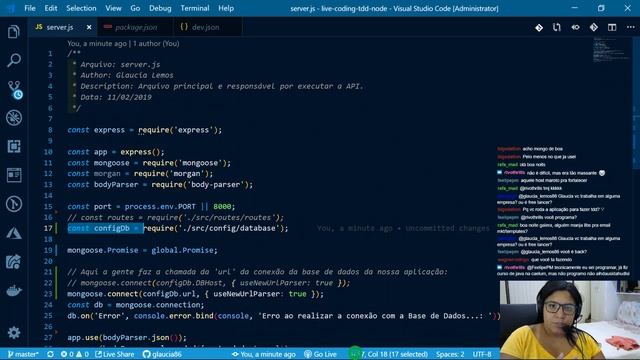Click the second diamond icon before split editor

[x=593, y=27]
